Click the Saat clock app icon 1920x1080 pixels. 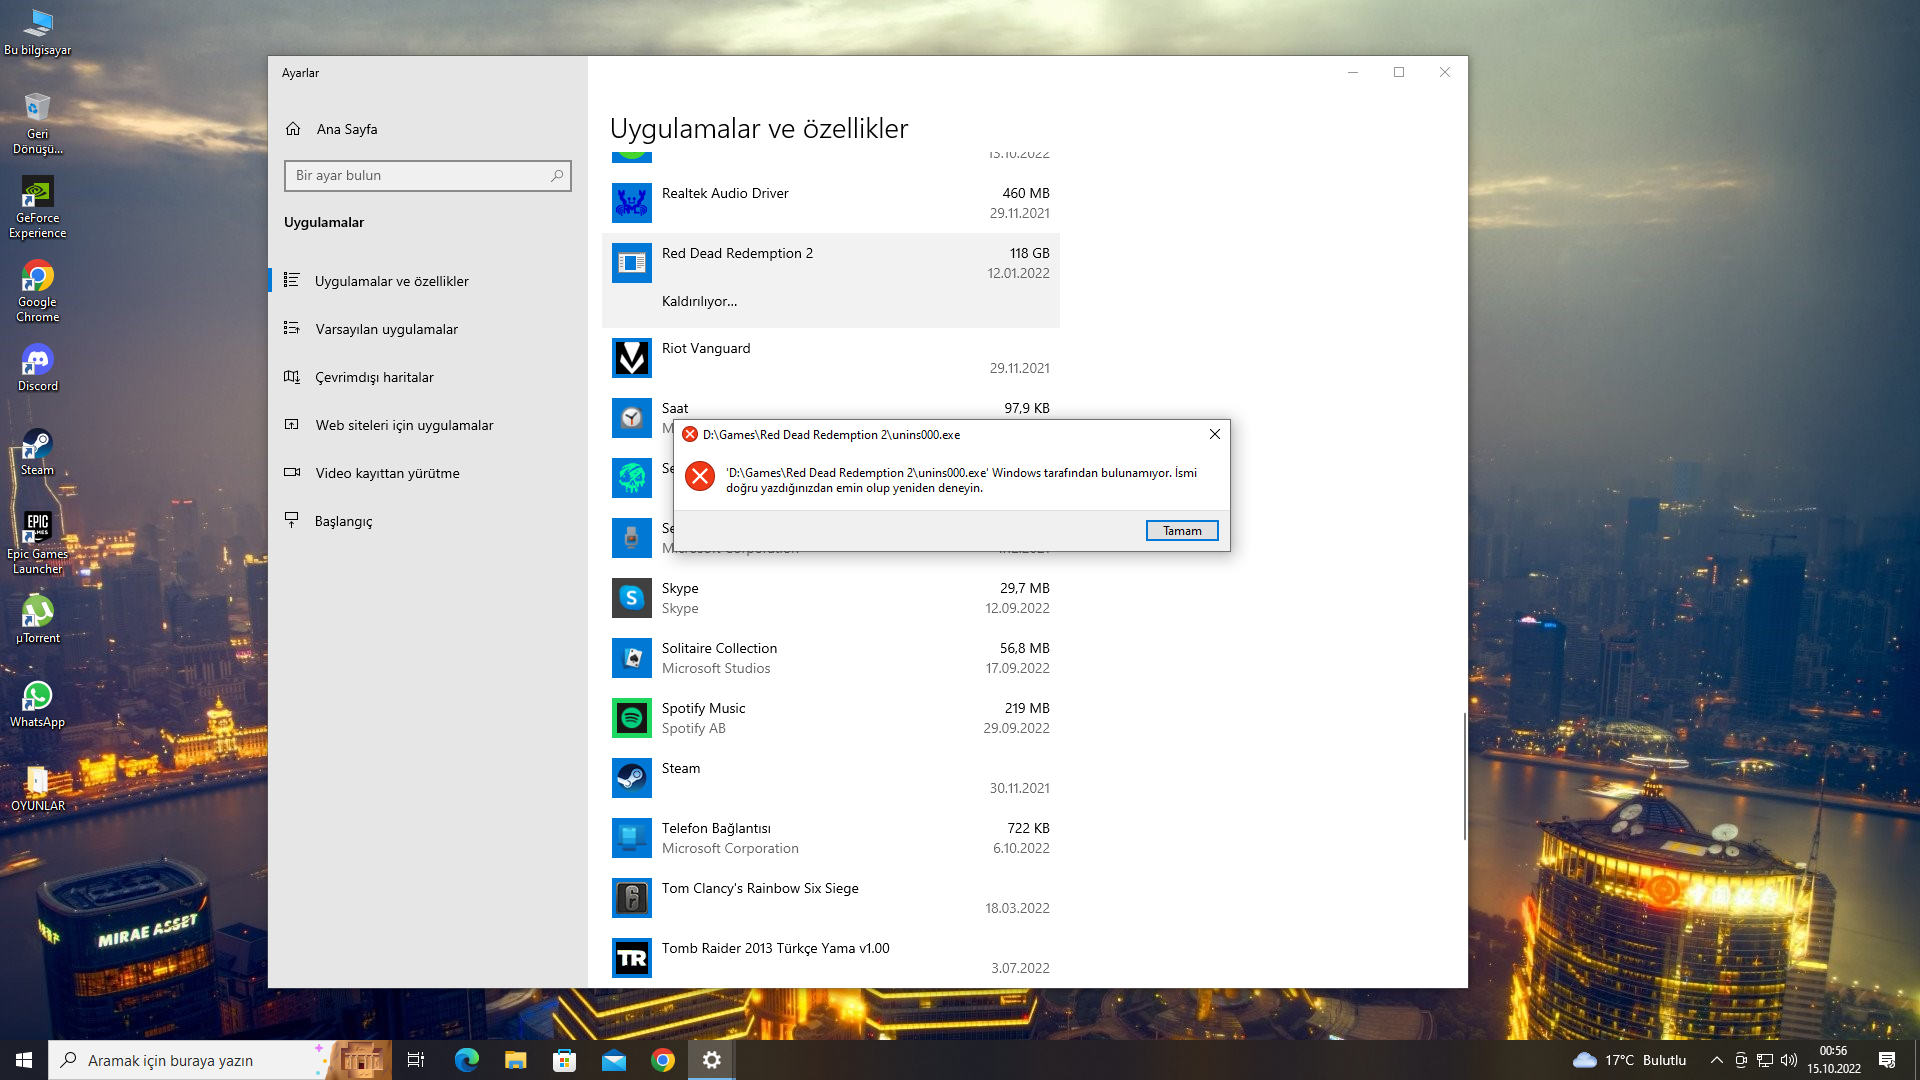click(632, 418)
